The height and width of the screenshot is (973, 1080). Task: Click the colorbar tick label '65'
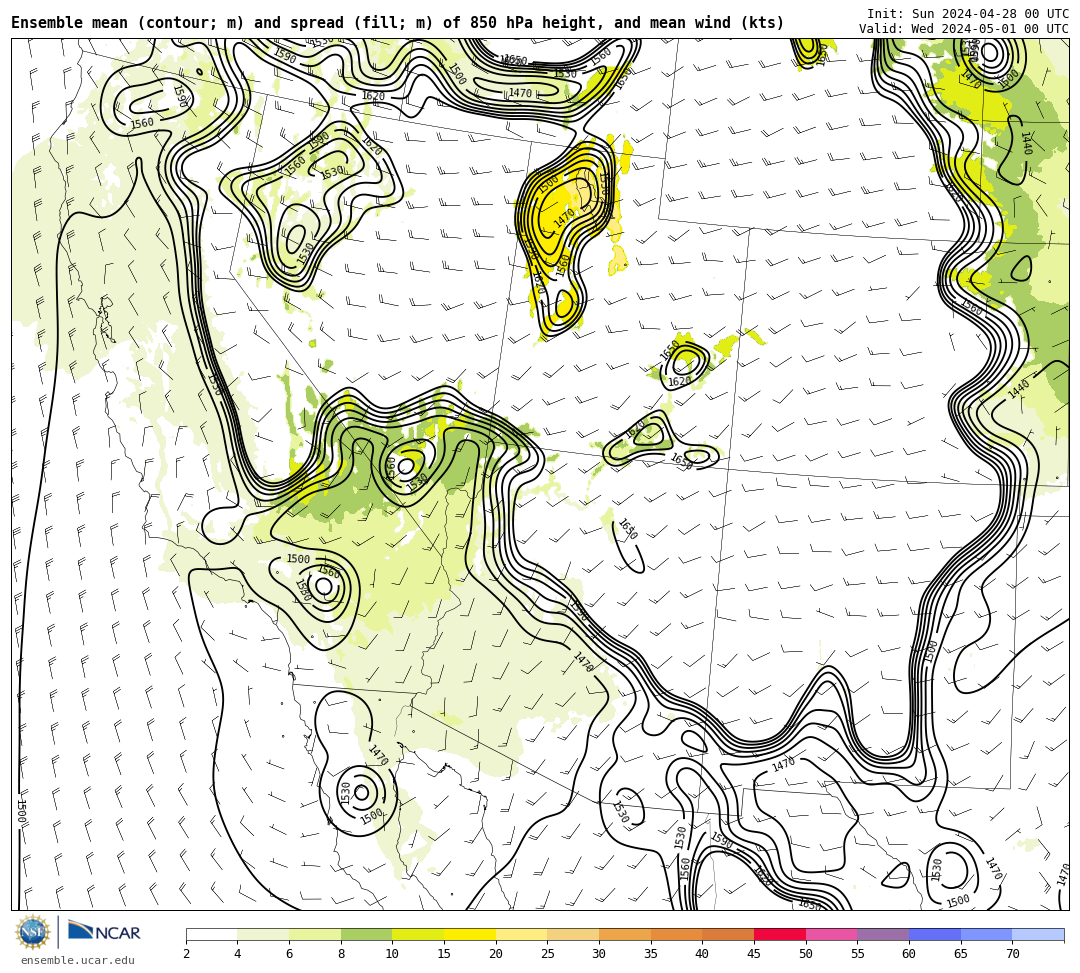tap(961, 954)
